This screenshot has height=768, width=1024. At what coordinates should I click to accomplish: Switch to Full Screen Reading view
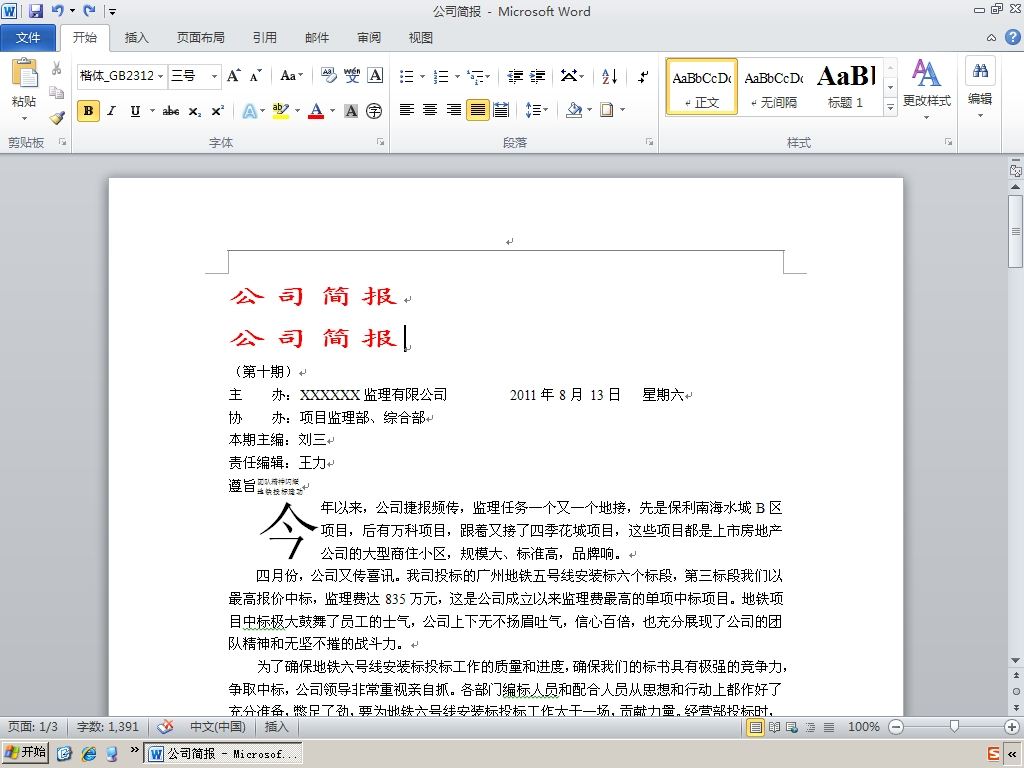tap(774, 727)
